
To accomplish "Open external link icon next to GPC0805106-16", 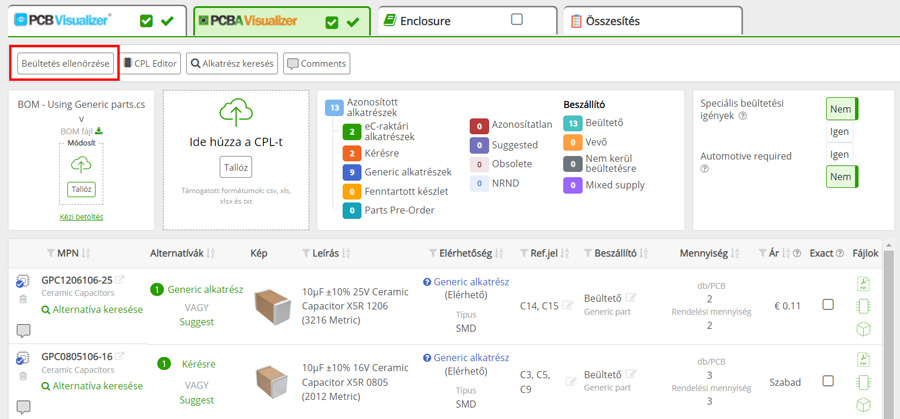I will (121, 357).
